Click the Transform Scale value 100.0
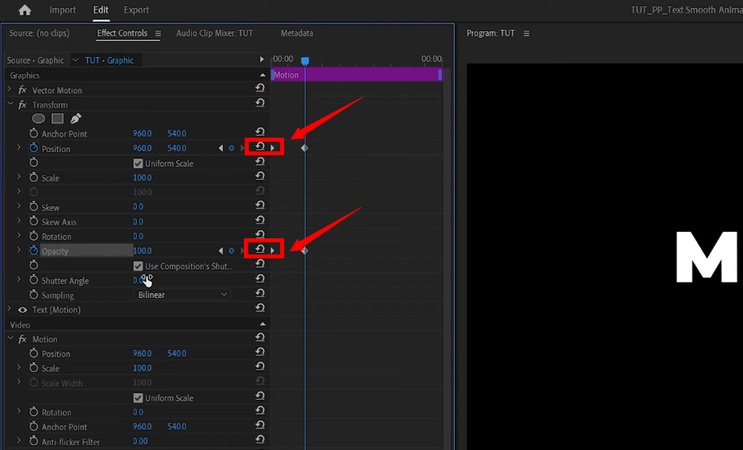The image size is (743, 450). pos(142,178)
